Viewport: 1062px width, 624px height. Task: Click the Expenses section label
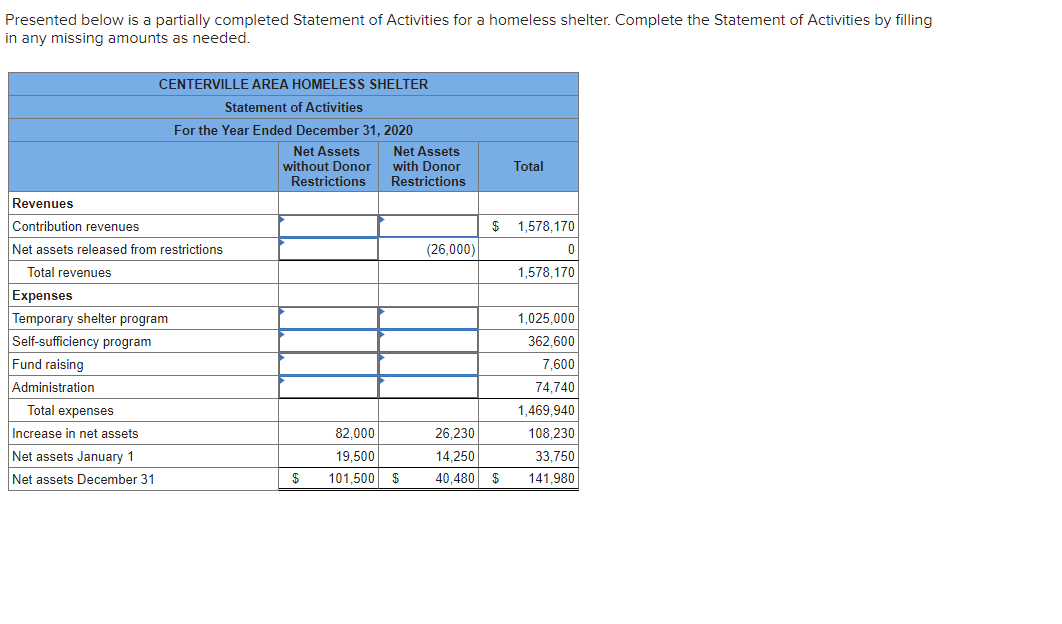(42, 295)
